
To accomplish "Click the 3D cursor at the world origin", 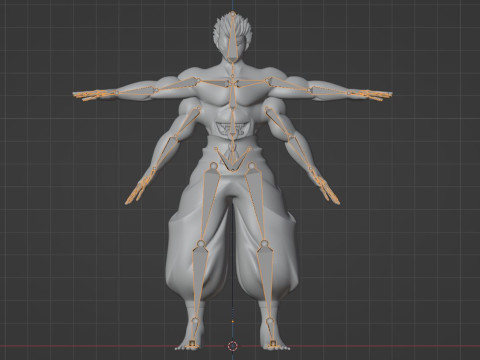I will (233, 346).
